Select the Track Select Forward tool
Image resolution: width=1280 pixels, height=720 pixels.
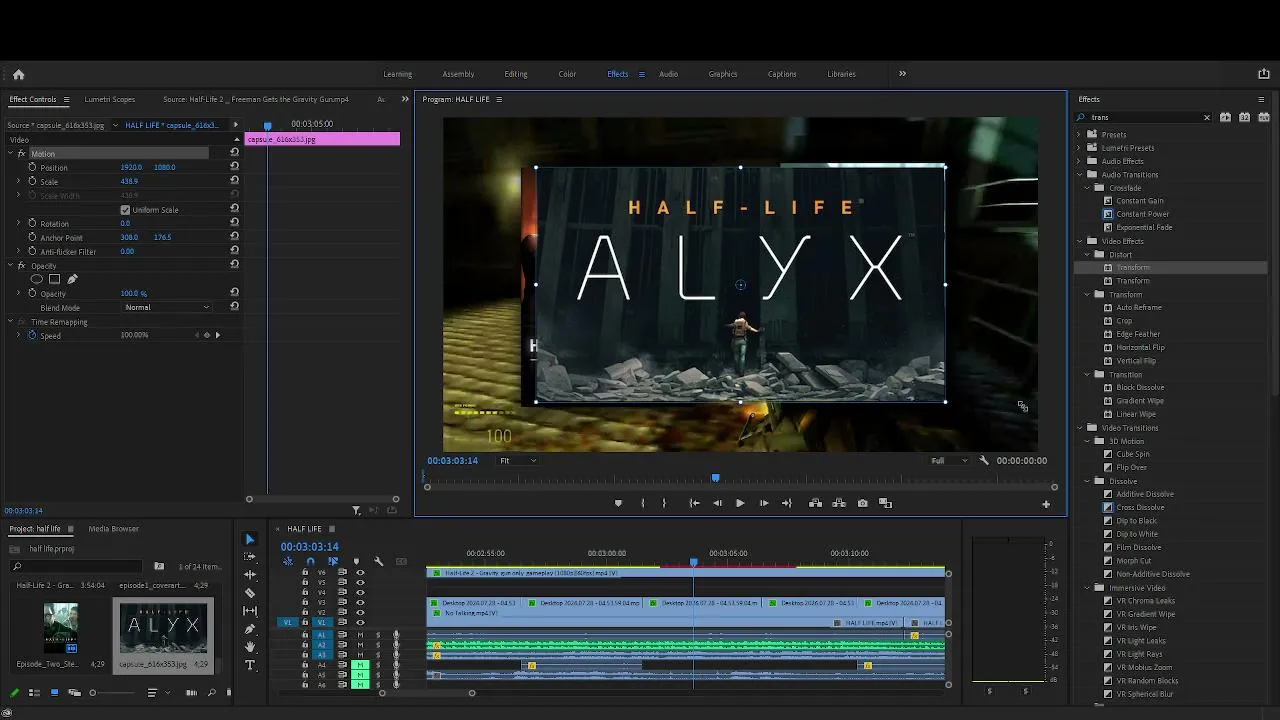pos(250,557)
